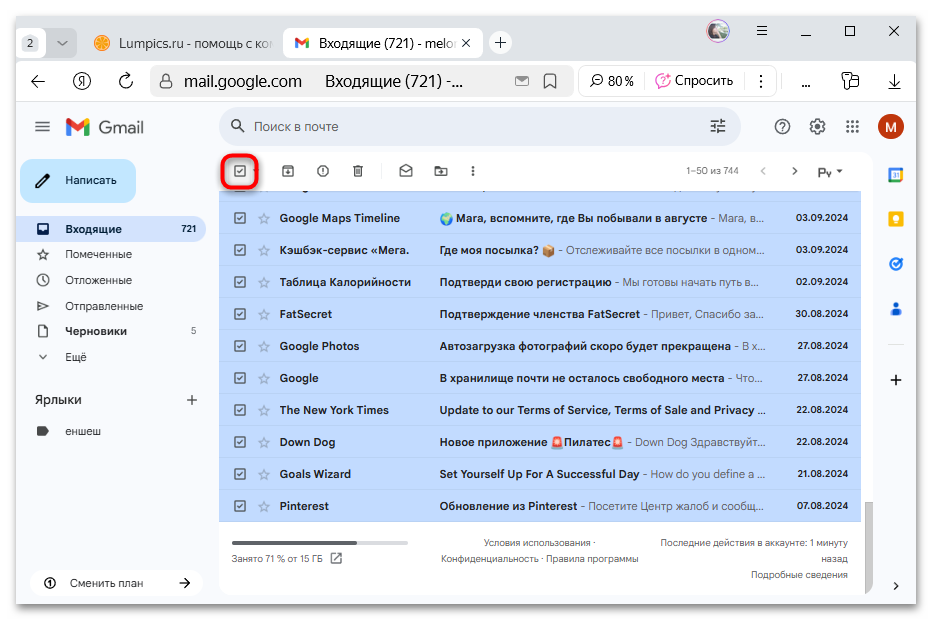
Task: Mark selected messages as read
Action: 405,171
